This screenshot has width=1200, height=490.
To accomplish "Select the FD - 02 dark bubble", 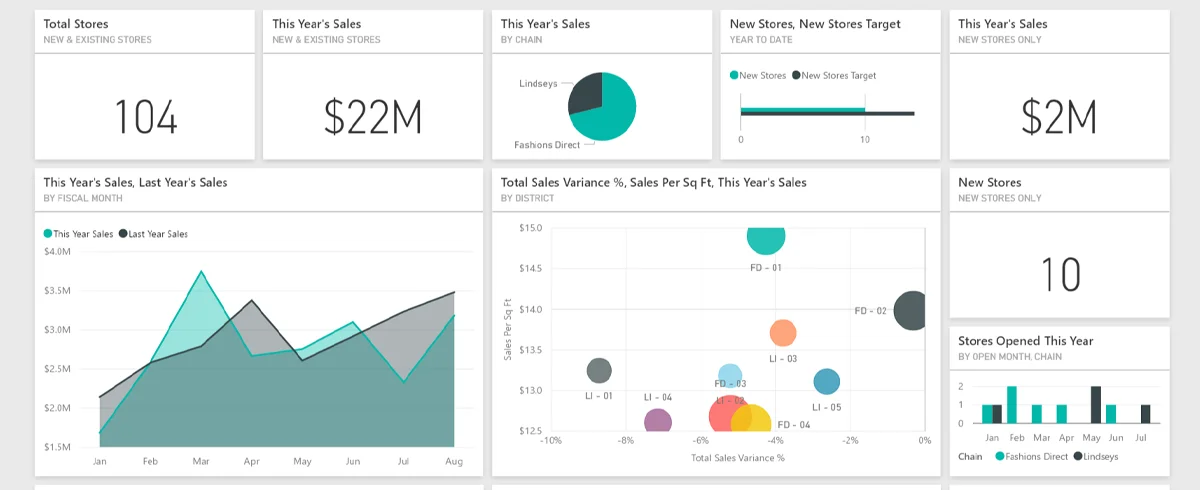I will [x=910, y=310].
